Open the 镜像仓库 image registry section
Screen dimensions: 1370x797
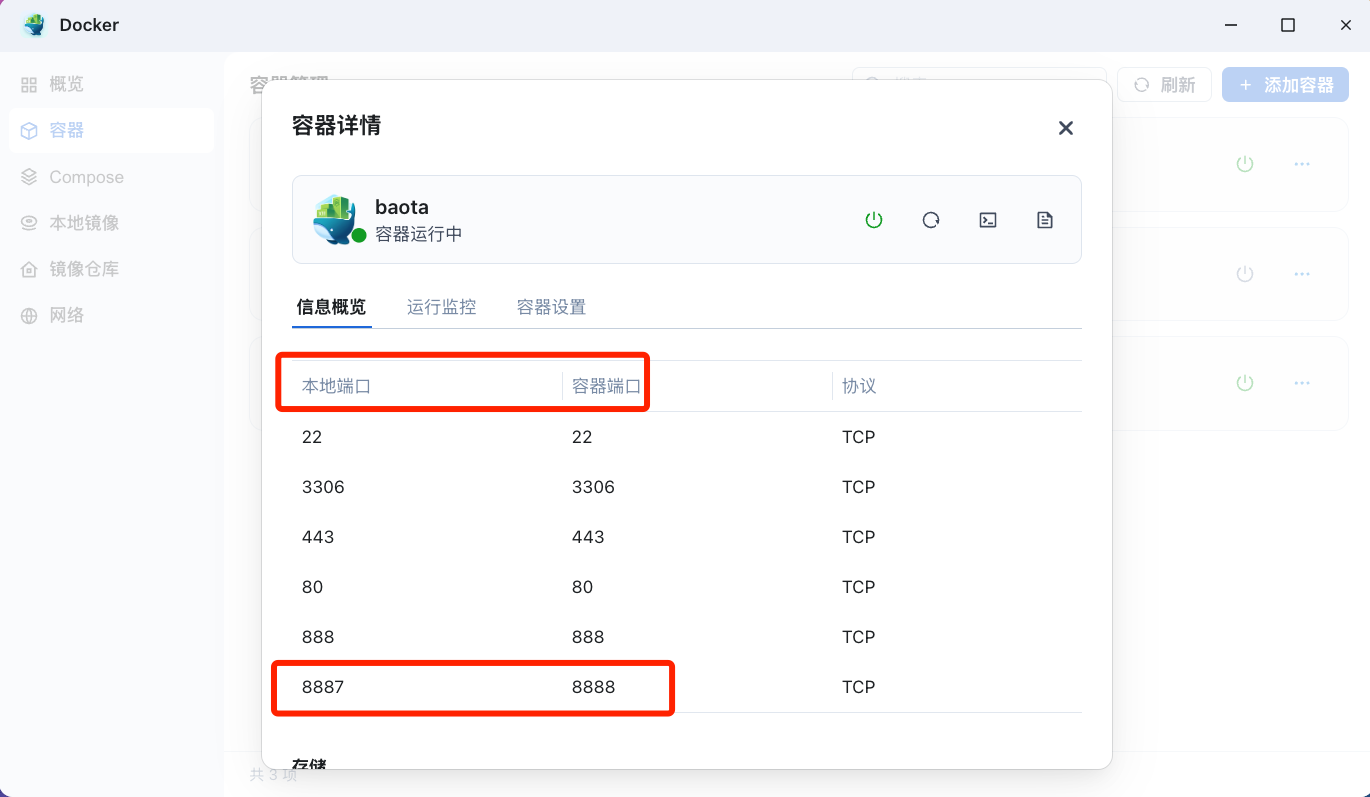coord(111,269)
